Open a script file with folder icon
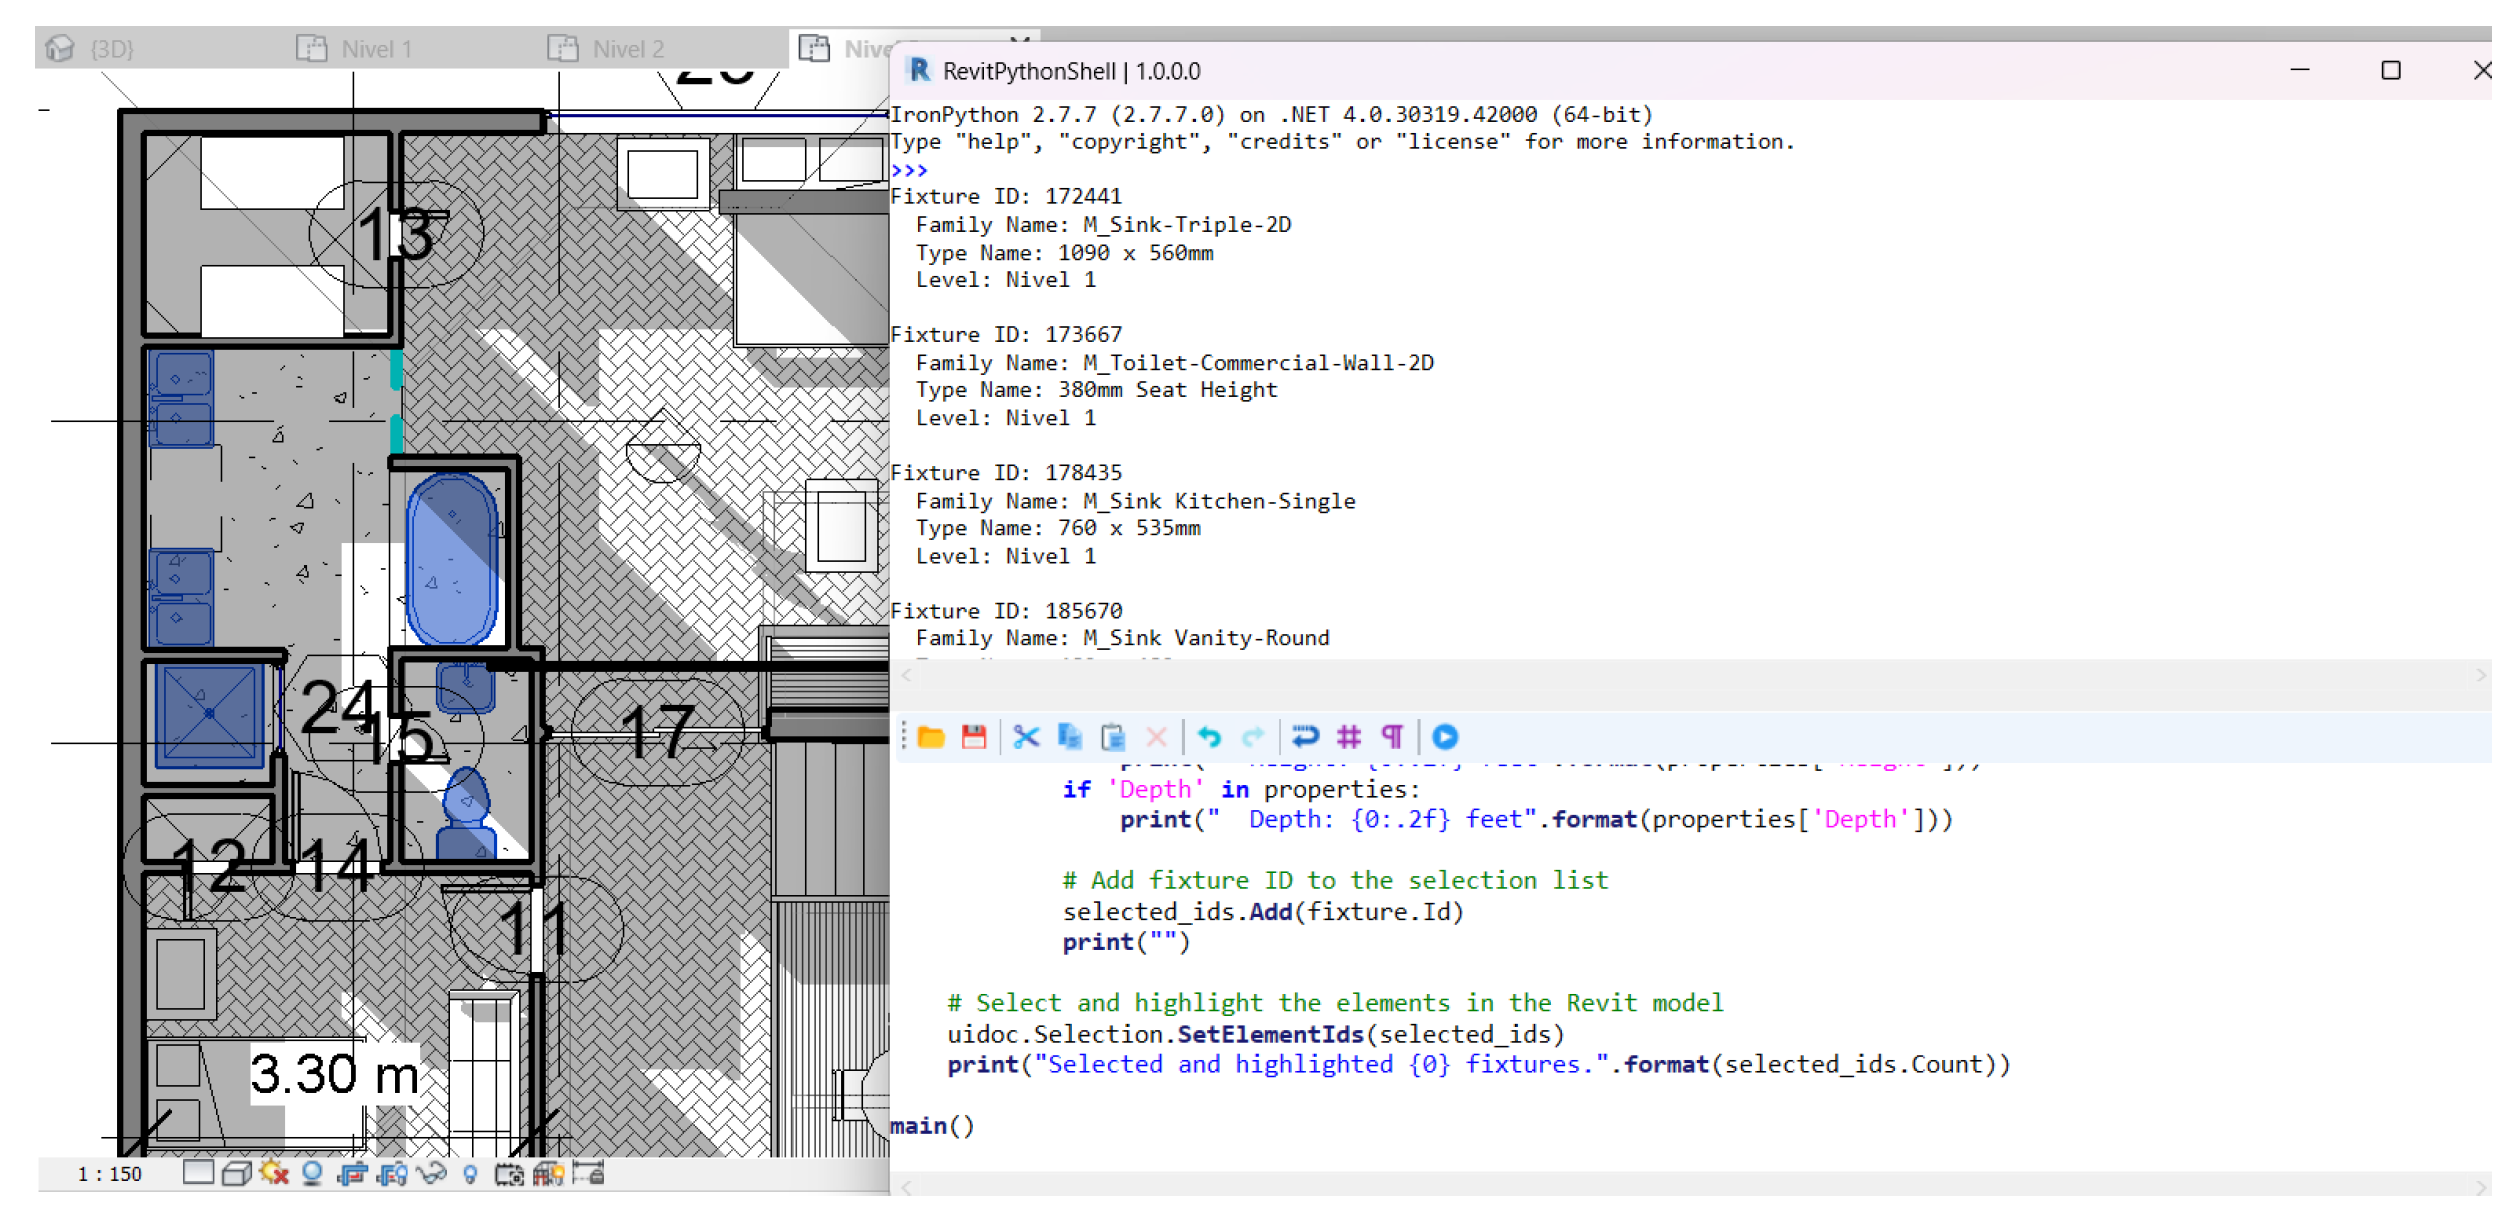The width and height of the screenshot is (2516, 1220). click(x=931, y=738)
